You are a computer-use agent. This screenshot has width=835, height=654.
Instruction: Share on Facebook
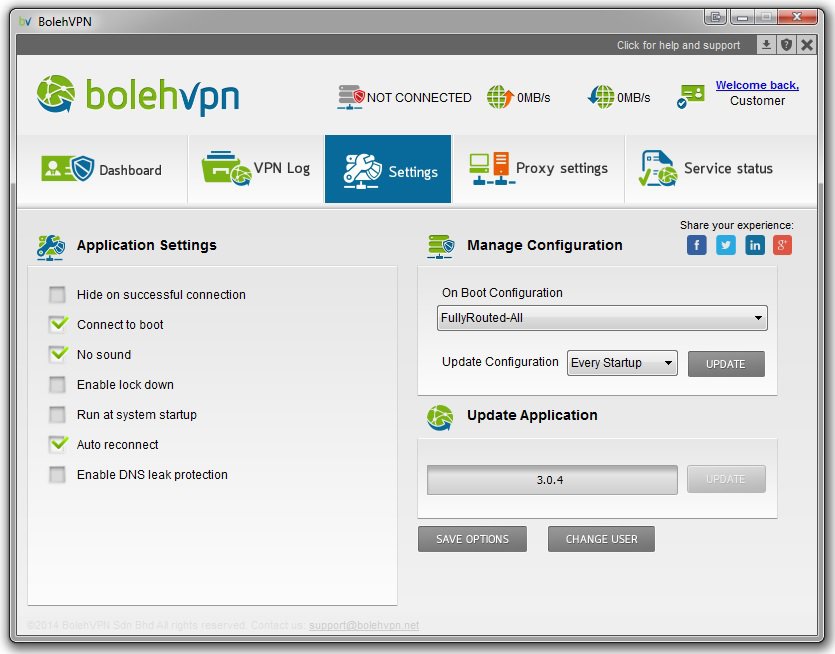click(697, 246)
